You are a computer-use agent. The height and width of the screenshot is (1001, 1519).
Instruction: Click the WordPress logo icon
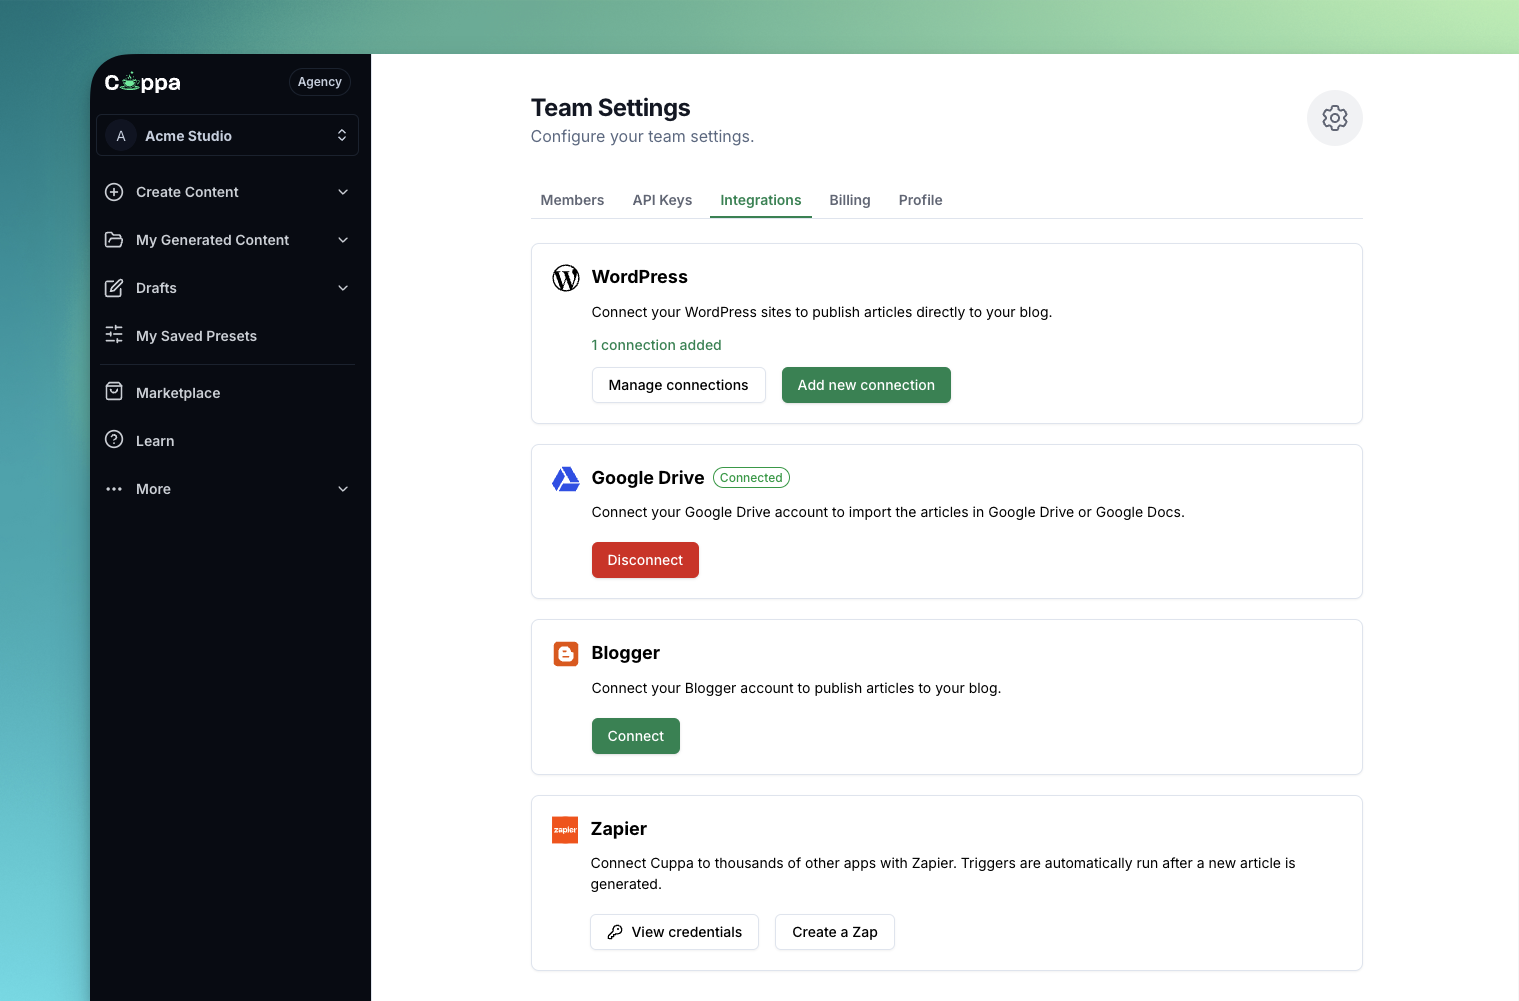566,278
